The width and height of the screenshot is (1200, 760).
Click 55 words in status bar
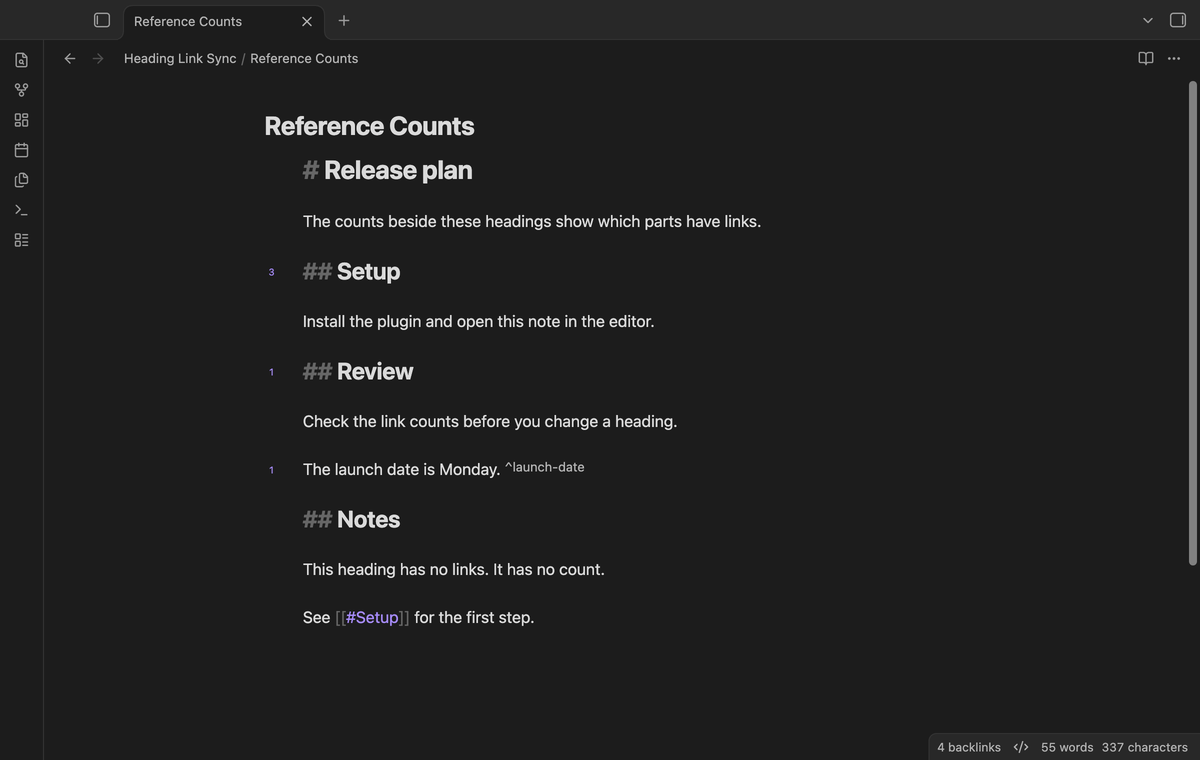[x=1067, y=747]
